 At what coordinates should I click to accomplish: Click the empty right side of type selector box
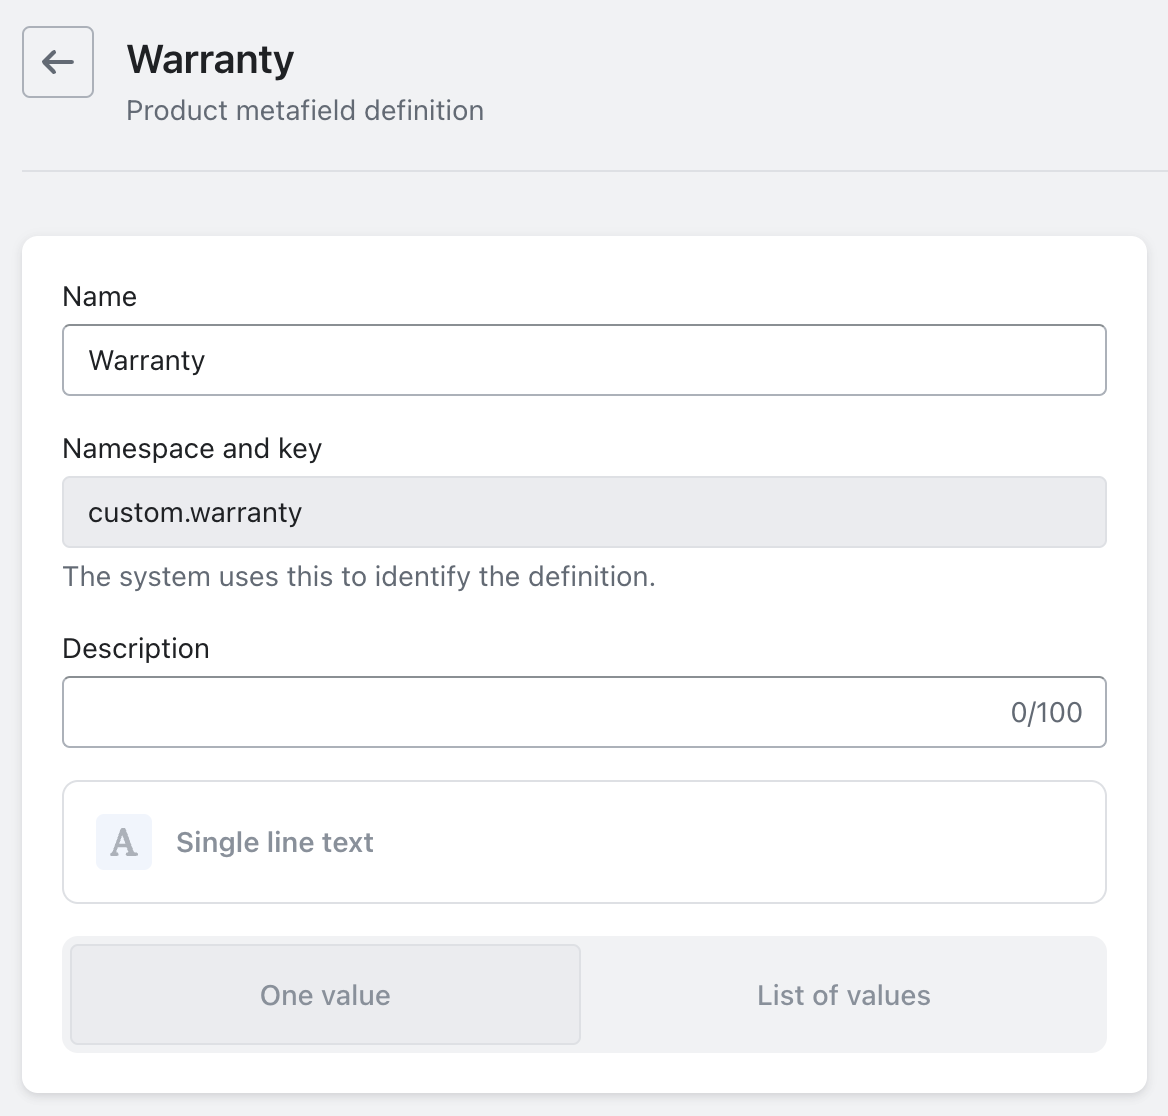pos(850,842)
